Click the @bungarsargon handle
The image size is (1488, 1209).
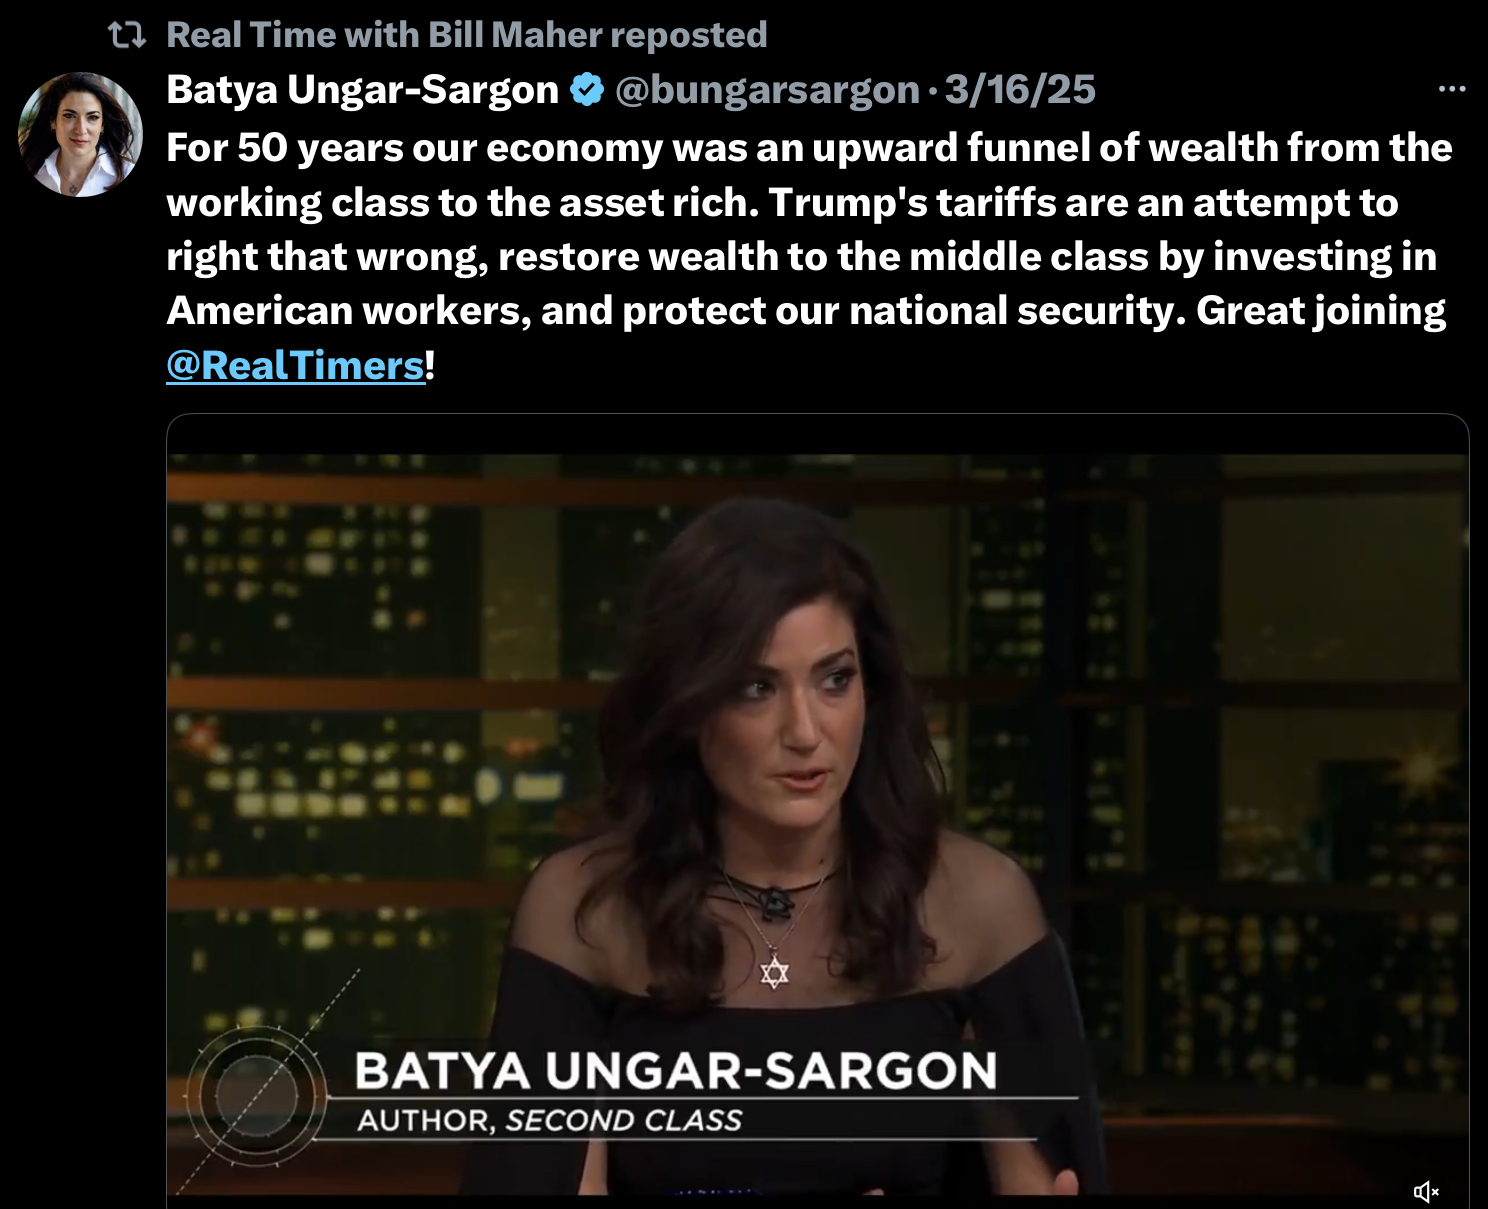click(767, 90)
